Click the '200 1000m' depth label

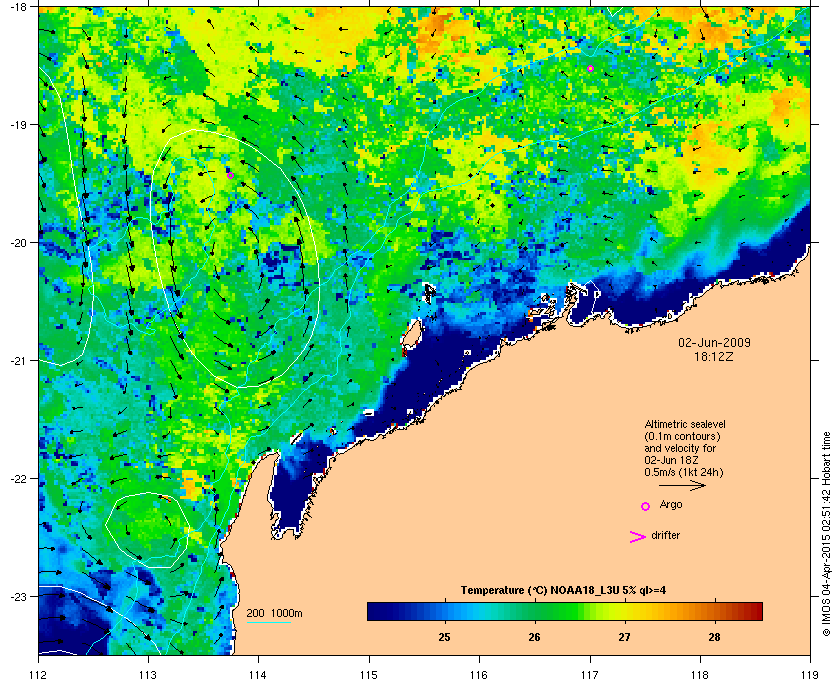274,613
